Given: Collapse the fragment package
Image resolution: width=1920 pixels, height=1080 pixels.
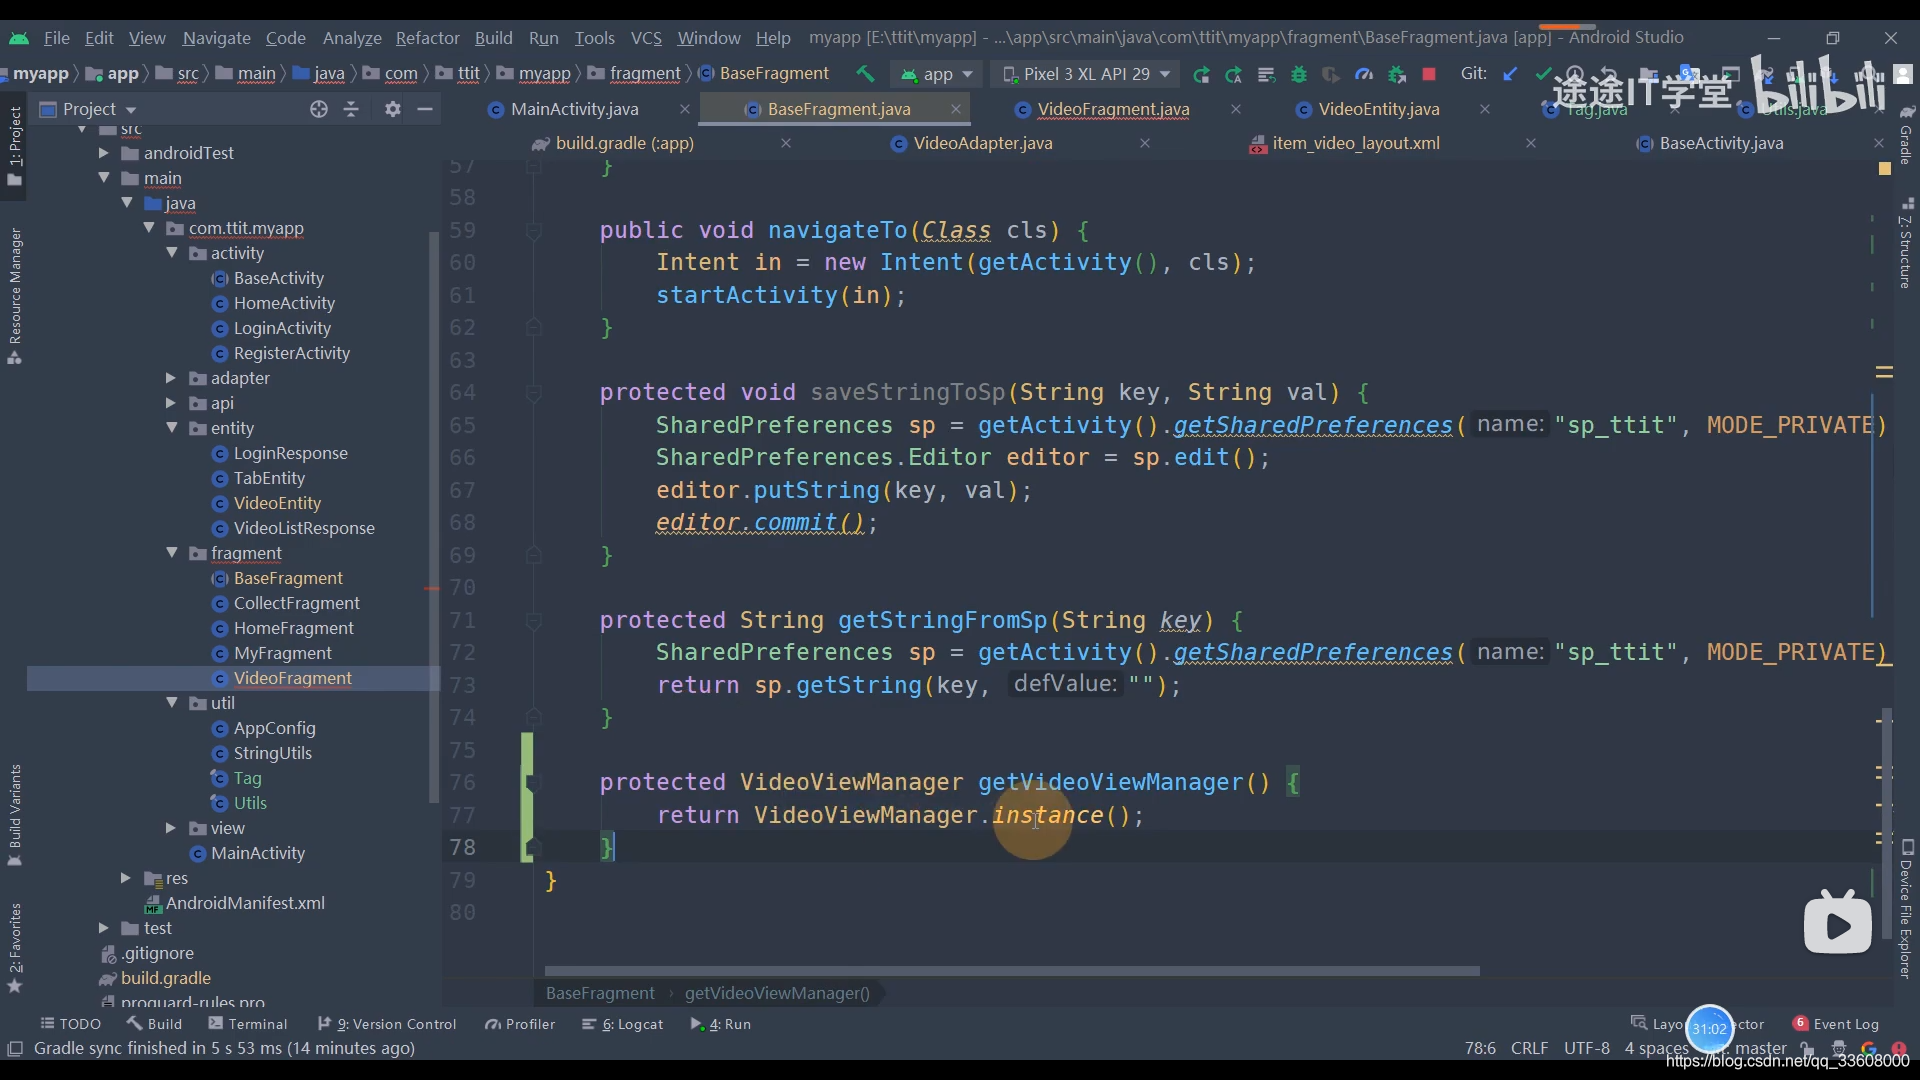Looking at the screenshot, I should pyautogui.click(x=172, y=553).
